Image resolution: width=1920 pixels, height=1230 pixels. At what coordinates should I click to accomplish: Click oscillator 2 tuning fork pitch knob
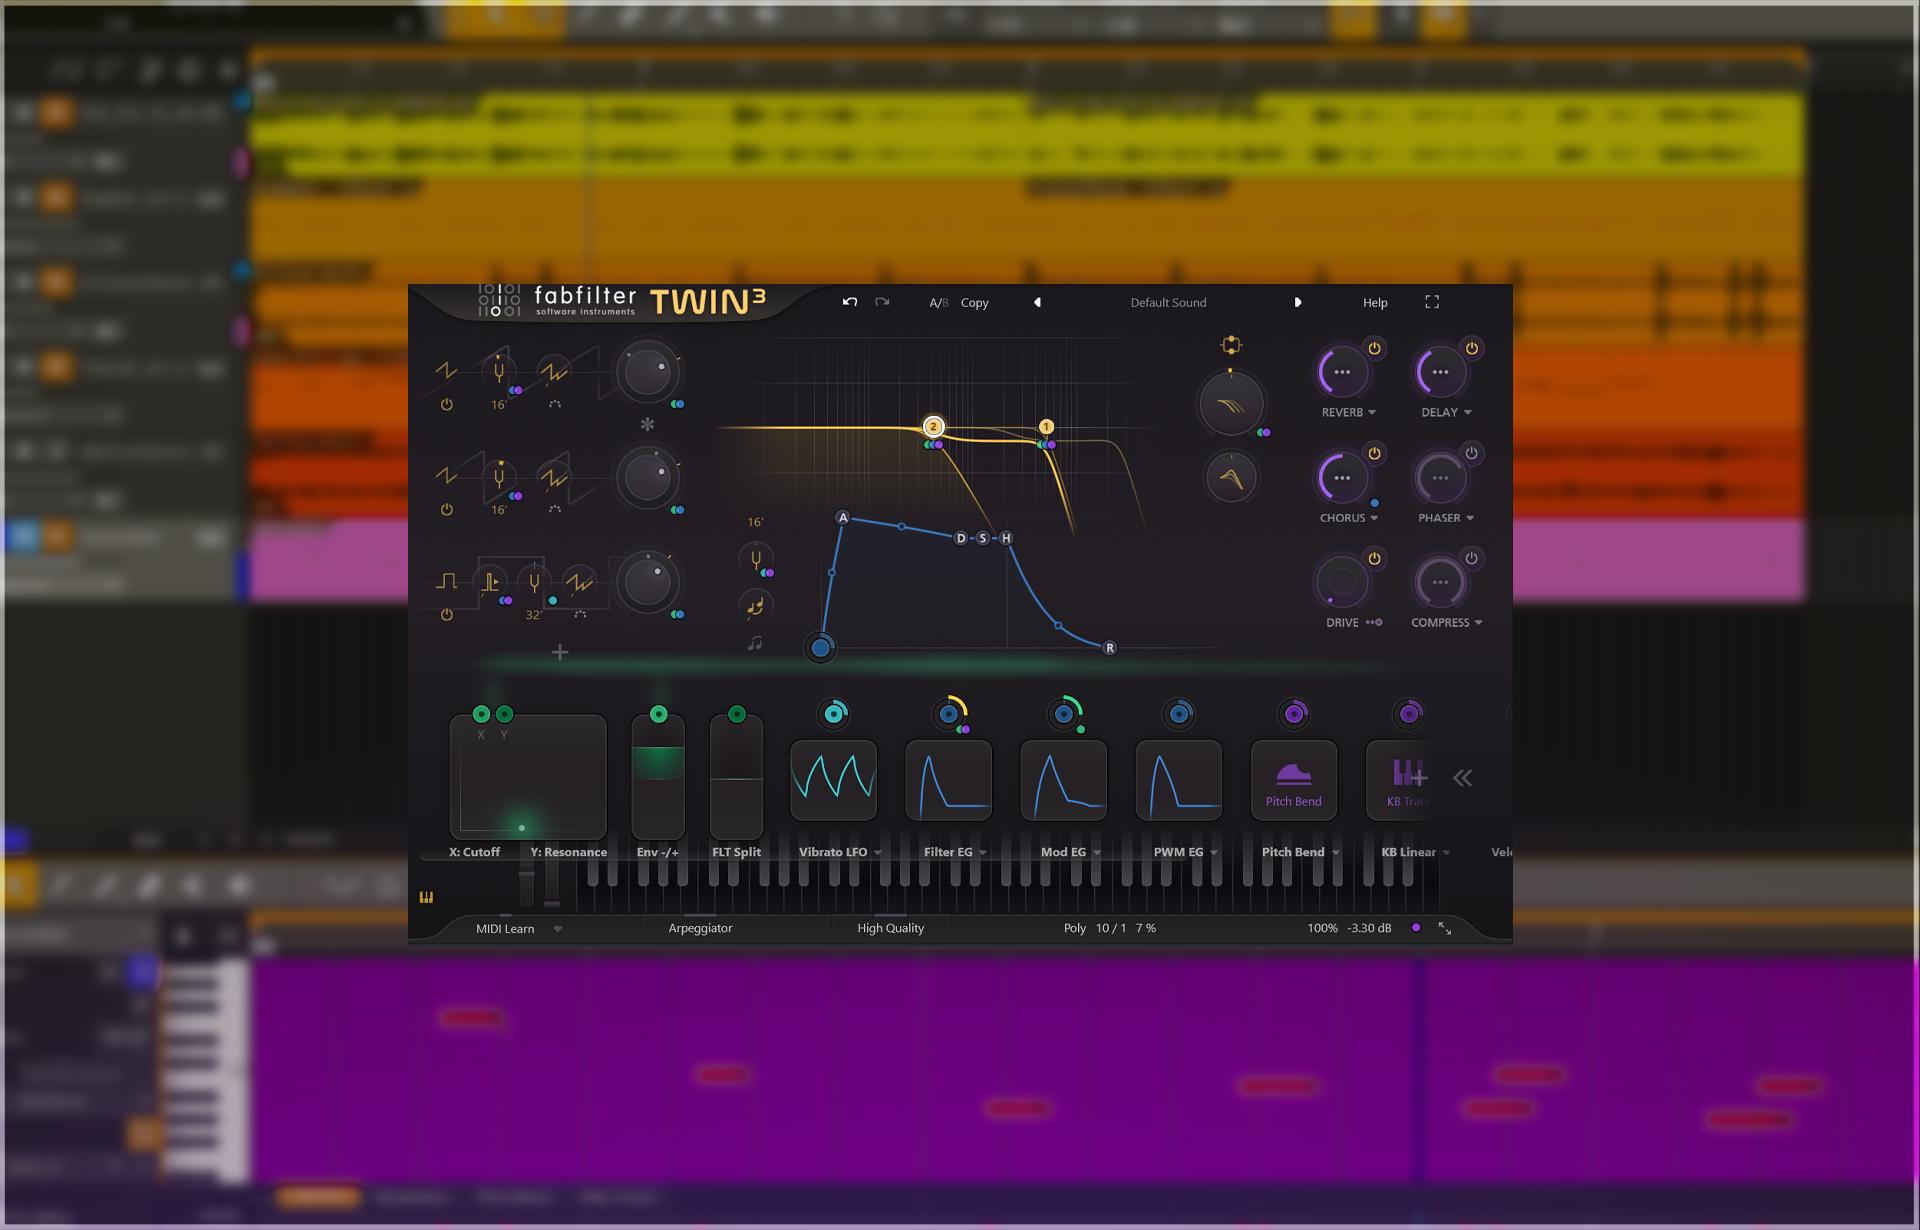[498, 477]
